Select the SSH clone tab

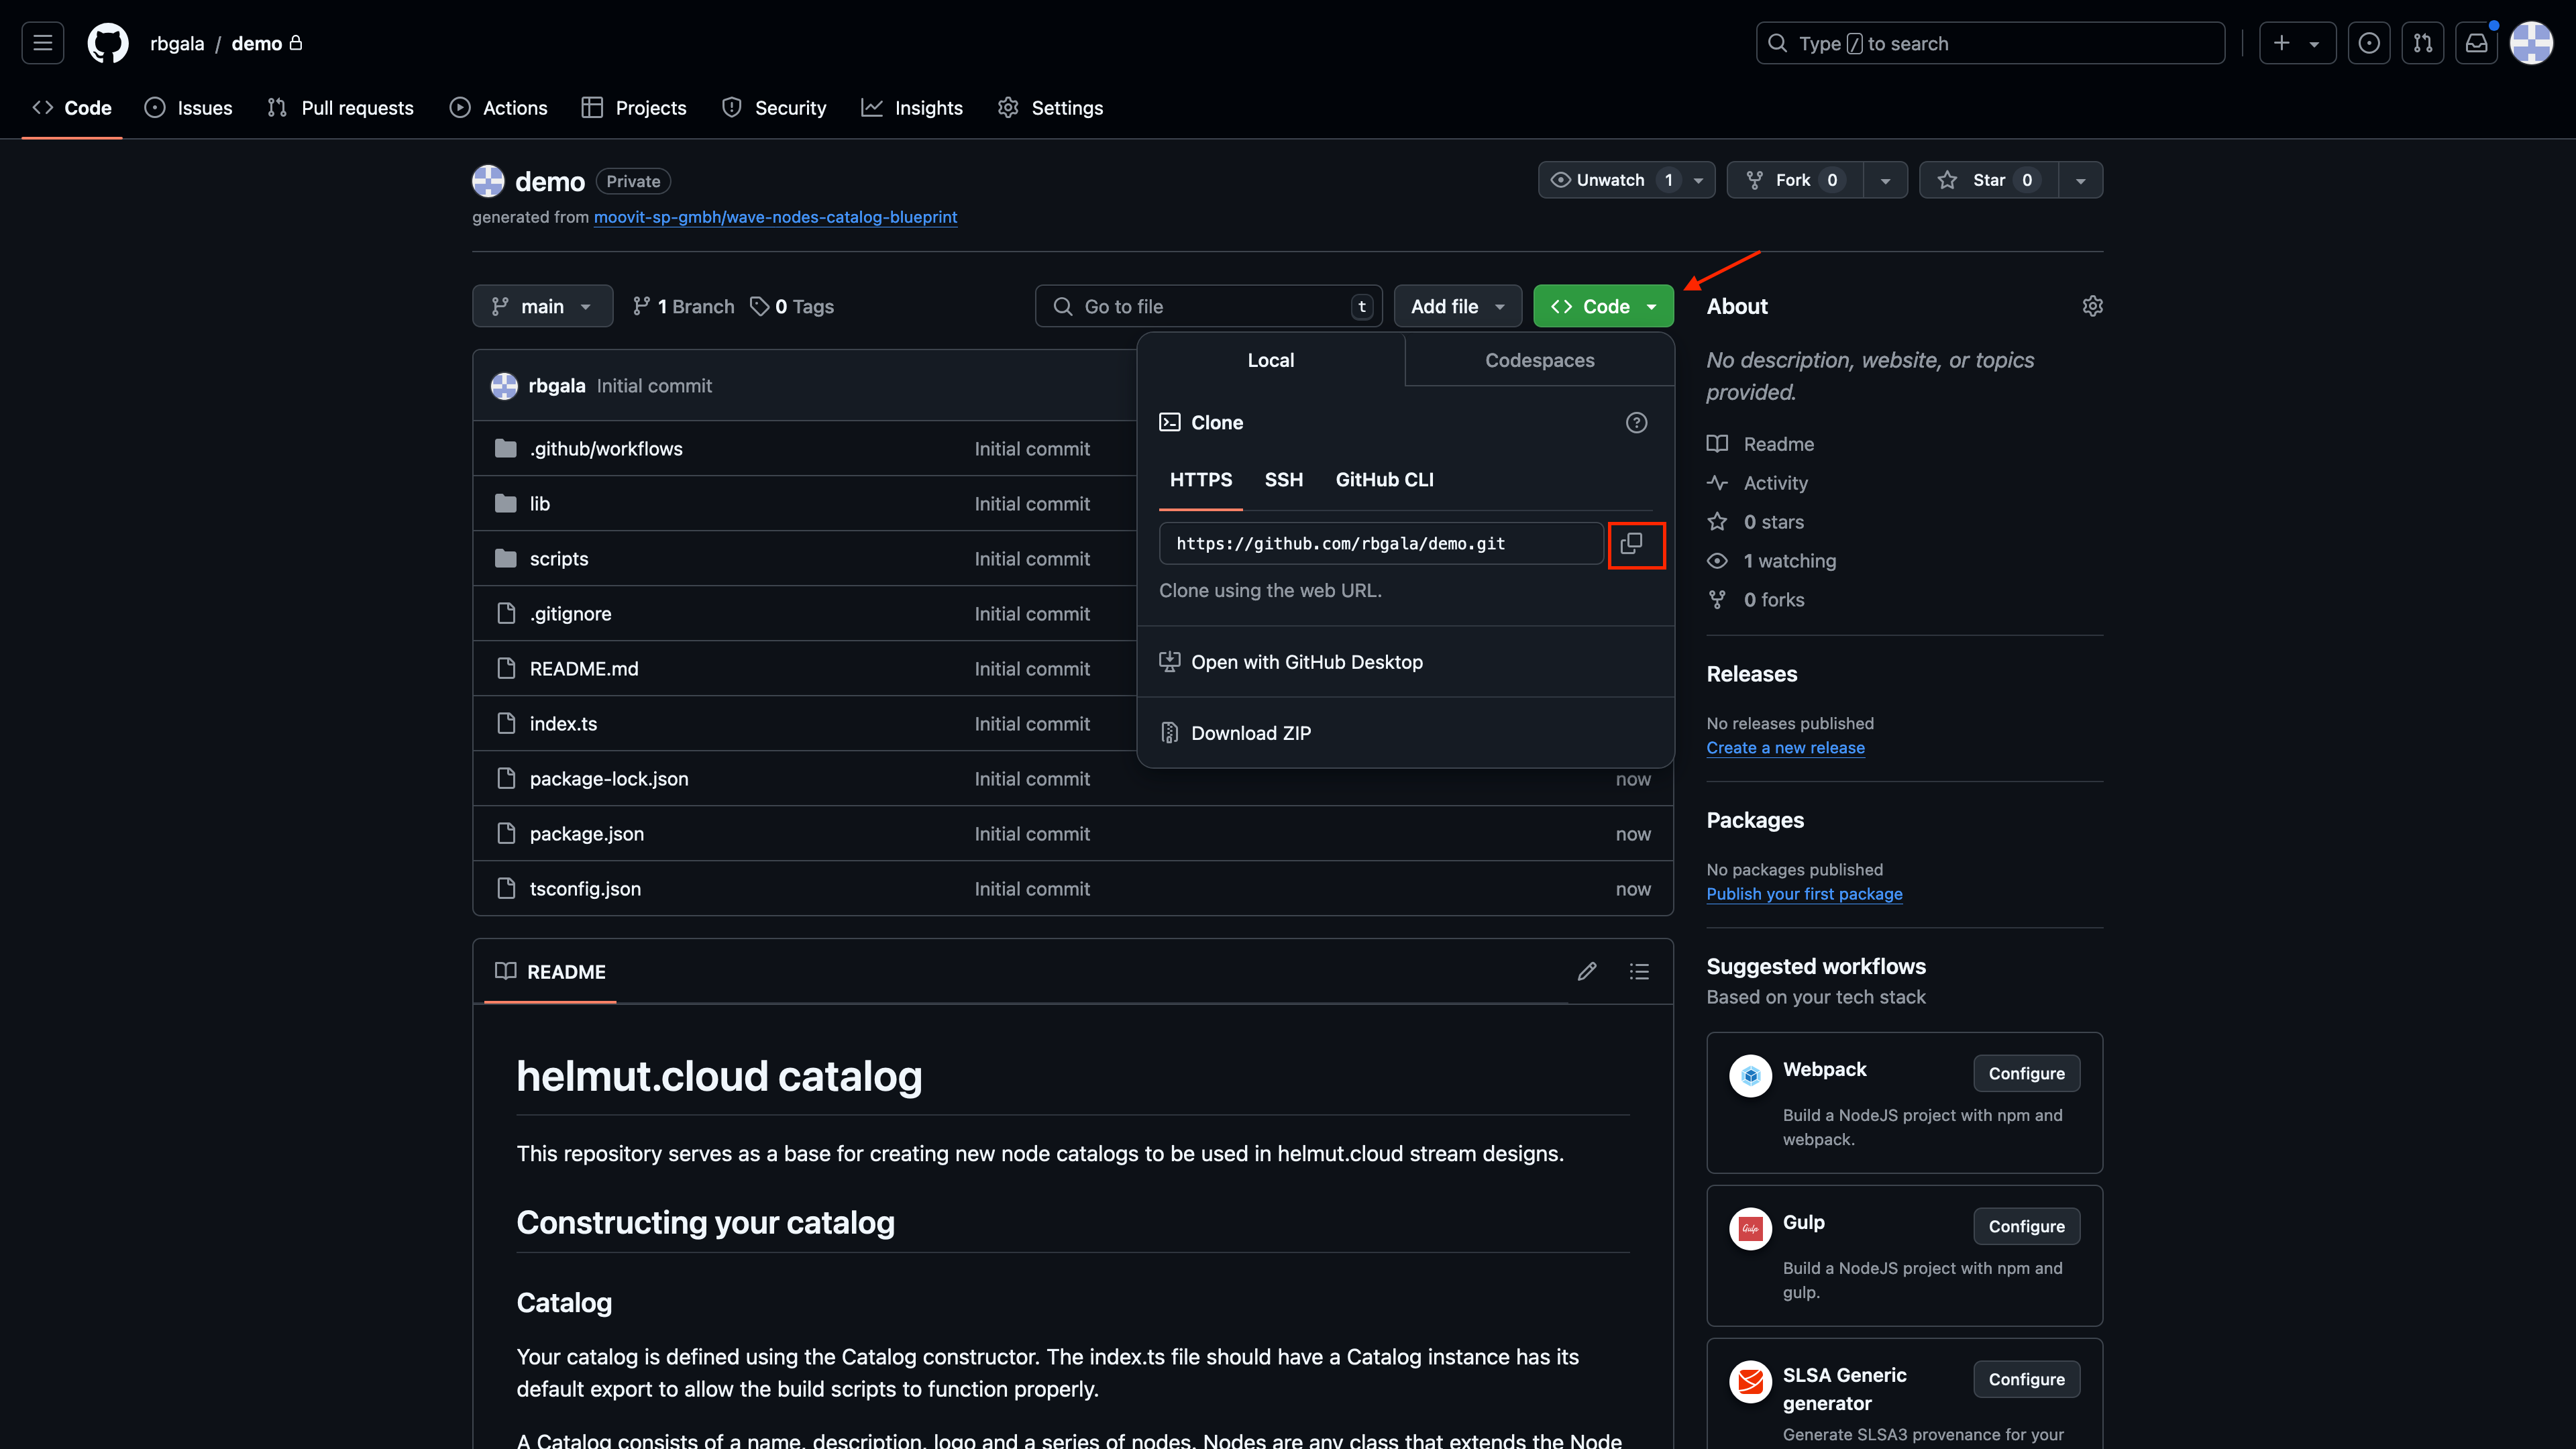(x=1283, y=479)
